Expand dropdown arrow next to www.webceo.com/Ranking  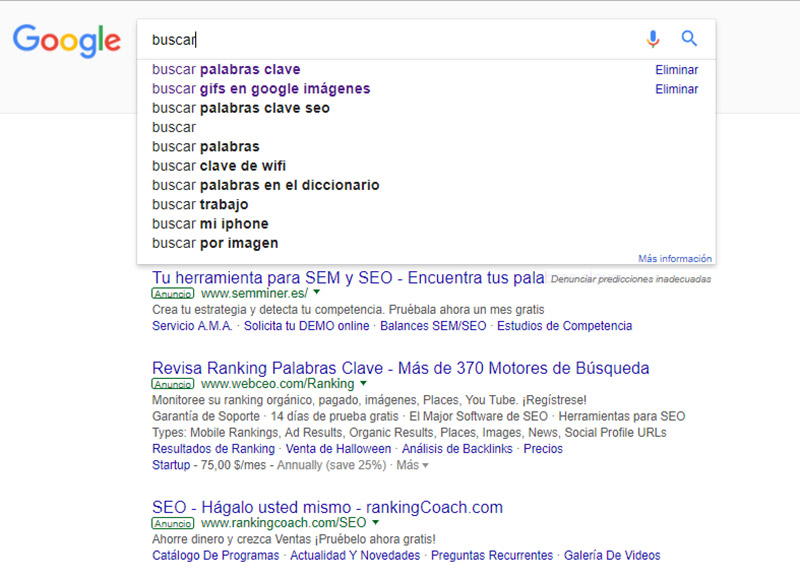click(363, 383)
